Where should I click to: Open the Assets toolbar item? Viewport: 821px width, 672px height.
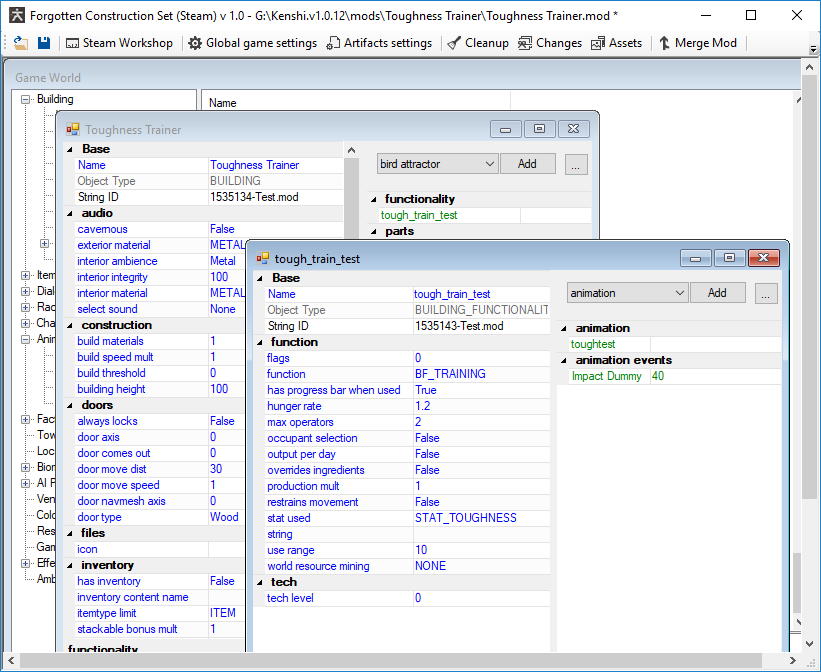[x=616, y=43]
